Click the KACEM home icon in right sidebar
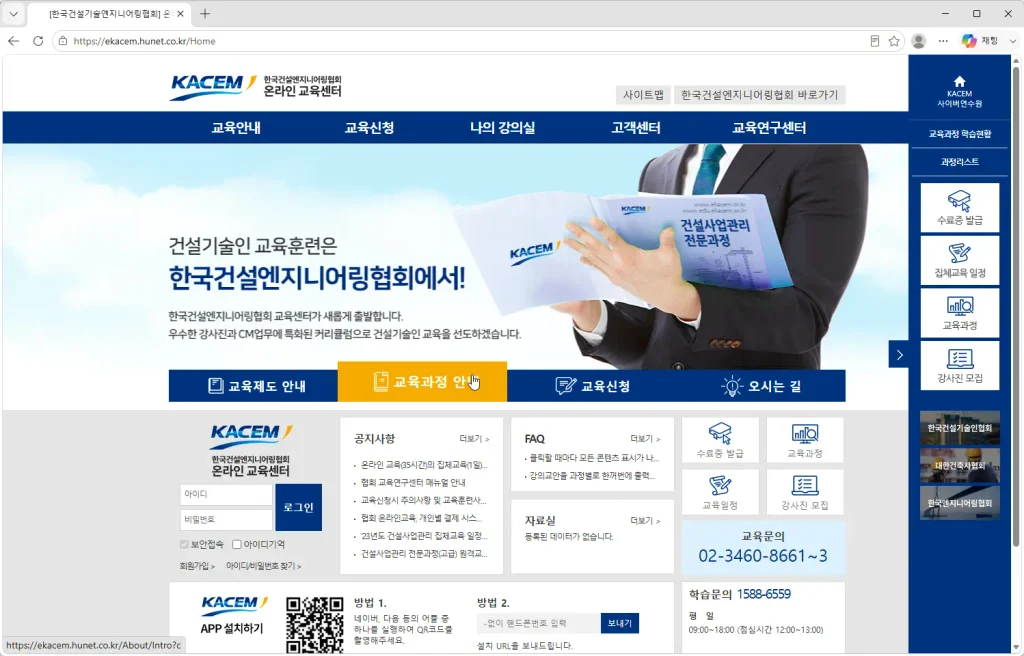 [959, 82]
